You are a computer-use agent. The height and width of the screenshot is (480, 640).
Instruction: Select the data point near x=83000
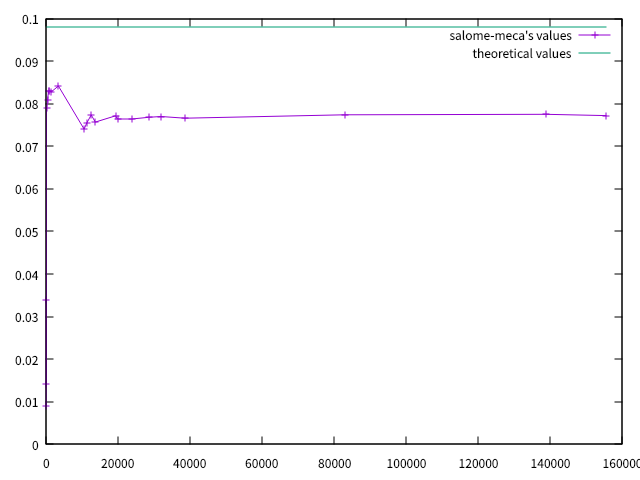click(345, 115)
